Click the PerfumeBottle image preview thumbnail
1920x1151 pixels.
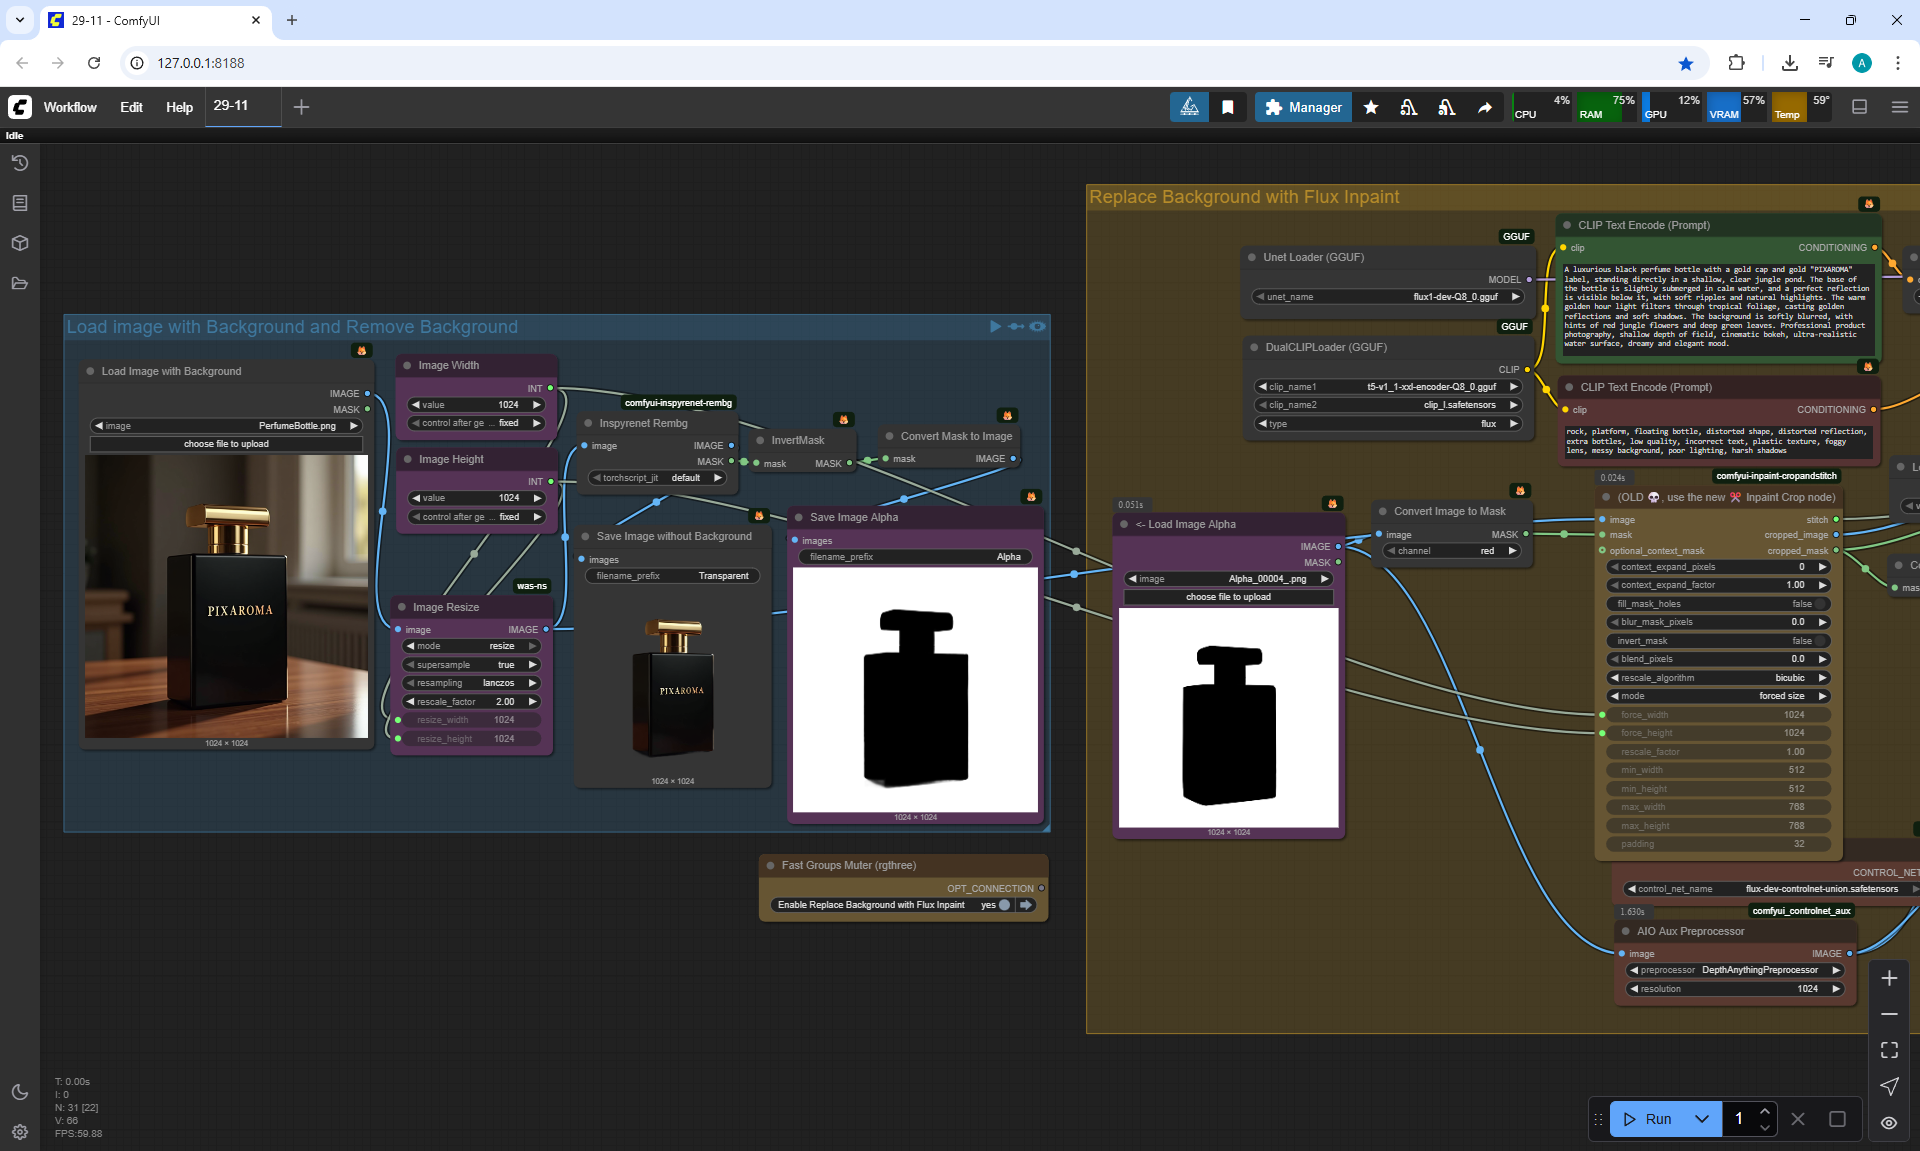point(227,597)
